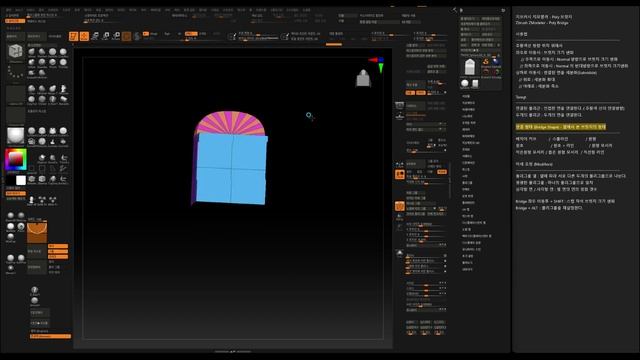The image size is (640, 360).
Task: Click the monitor-shaped icon beside the canvas
Action: (x=400, y=106)
